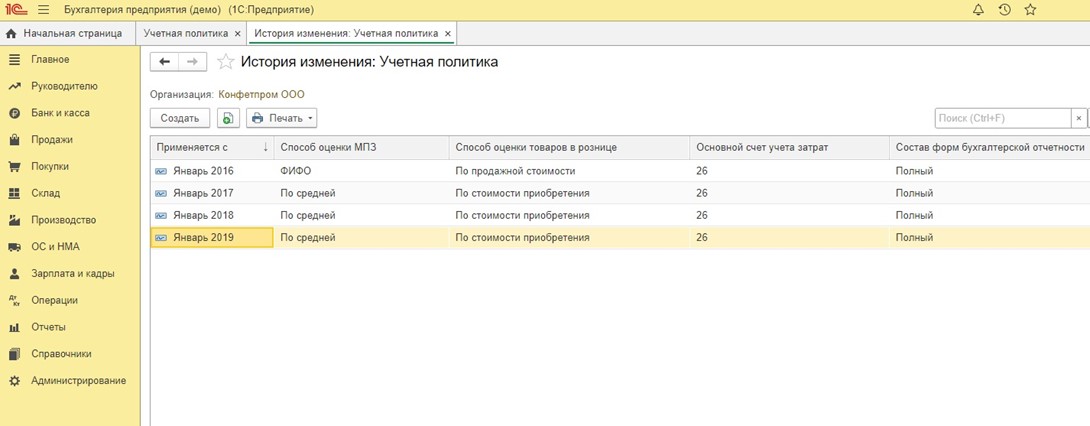The height and width of the screenshot is (426, 1090).
Task: Open the Администрирование section
Action: [78, 380]
